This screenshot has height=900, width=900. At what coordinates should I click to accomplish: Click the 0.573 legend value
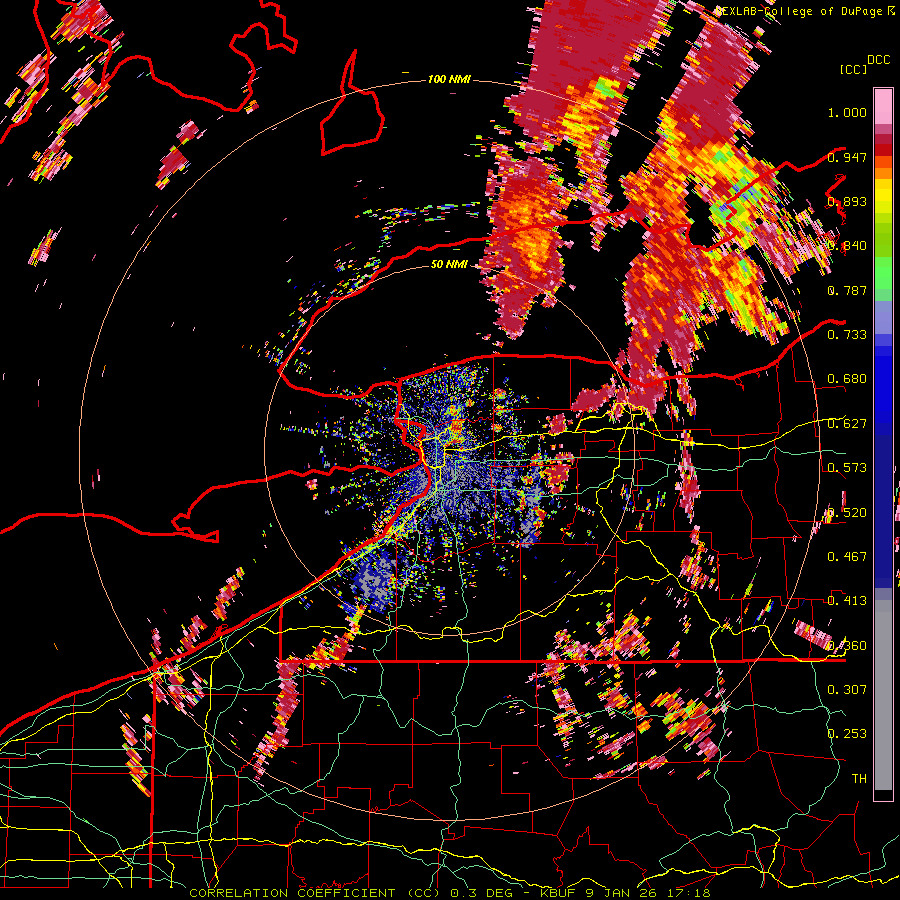pyautogui.click(x=847, y=468)
